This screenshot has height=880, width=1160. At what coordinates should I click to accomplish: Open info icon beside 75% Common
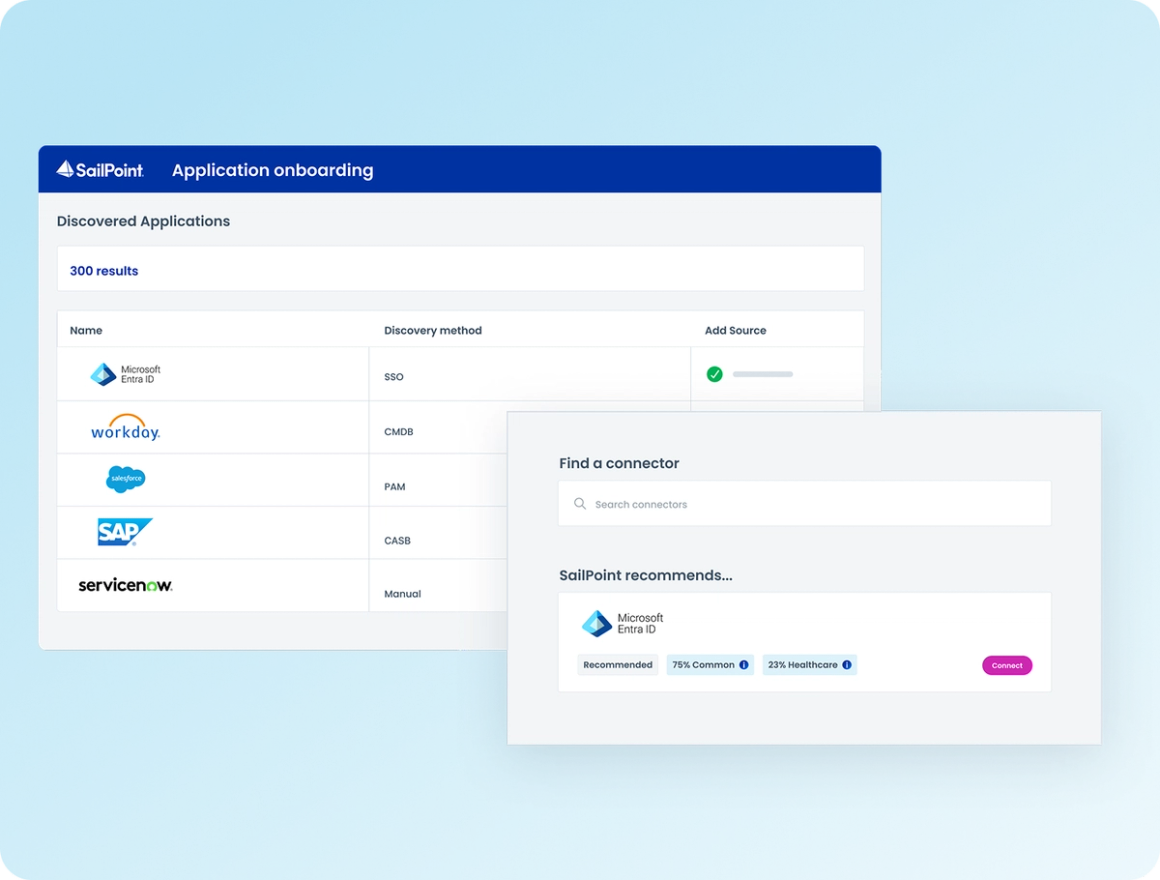(x=744, y=665)
